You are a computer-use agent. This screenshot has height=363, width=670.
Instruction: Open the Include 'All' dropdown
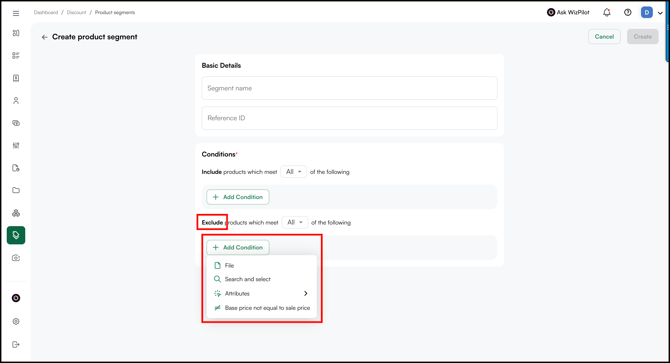(294, 172)
